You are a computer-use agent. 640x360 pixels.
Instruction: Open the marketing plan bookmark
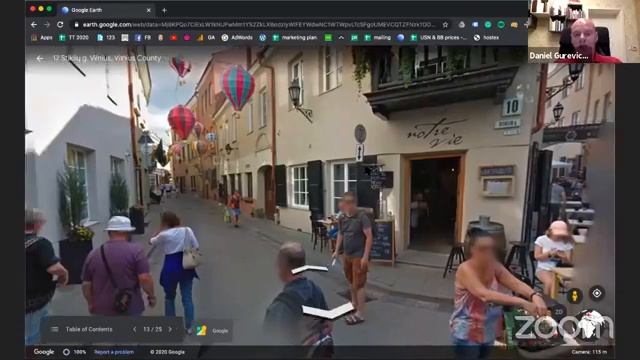click(295, 38)
